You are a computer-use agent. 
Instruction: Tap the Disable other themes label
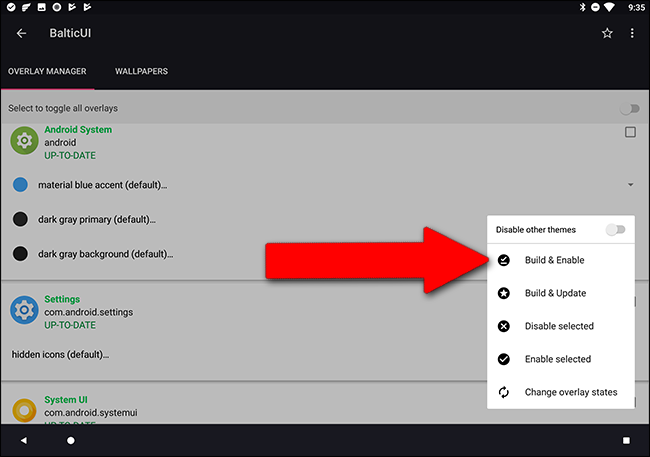pyautogui.click(x=536, y=230)
